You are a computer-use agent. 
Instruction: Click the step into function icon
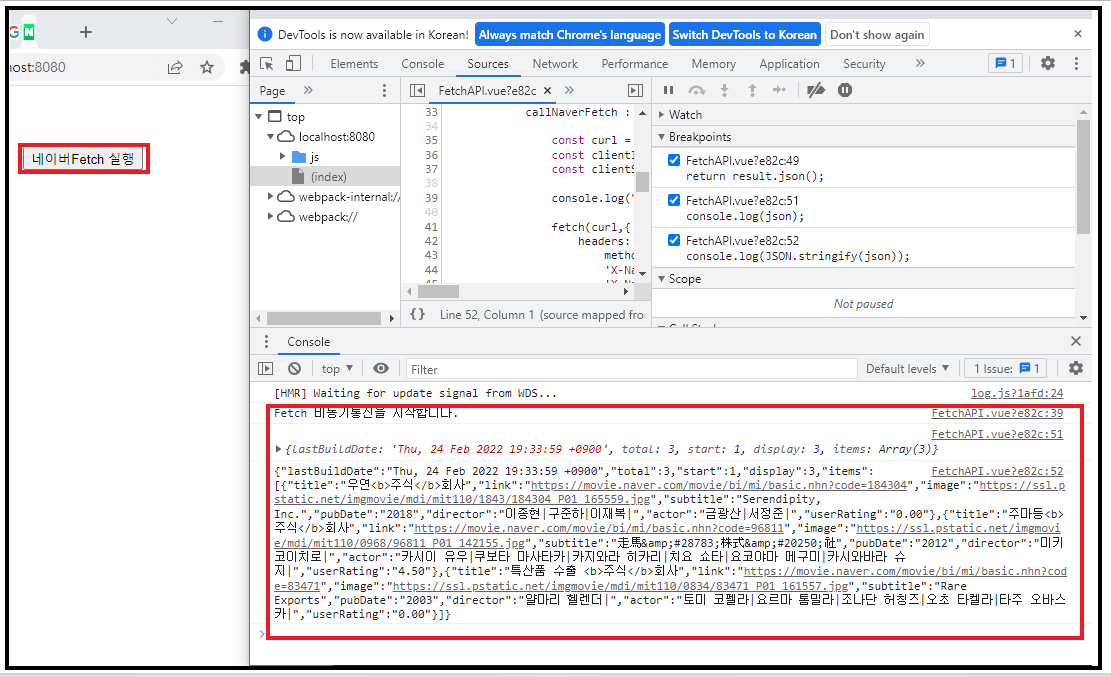click(x=724, y=90)
